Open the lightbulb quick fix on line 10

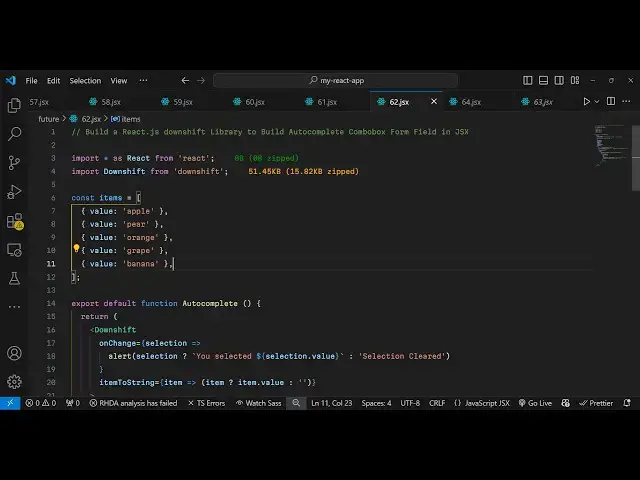(x=76, y=248)
